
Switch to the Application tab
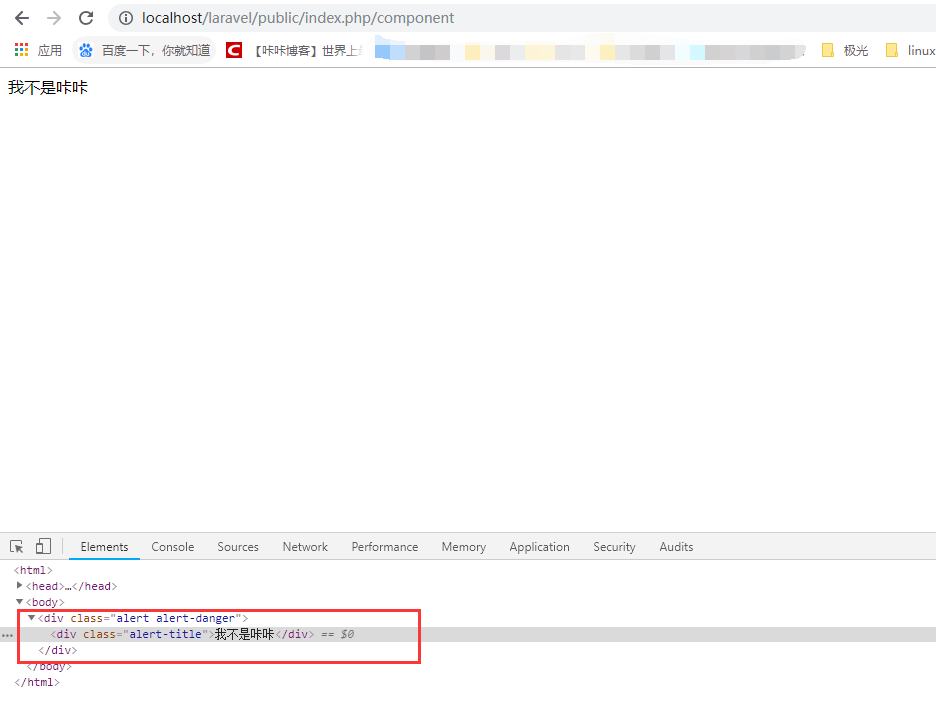point(539,547)
